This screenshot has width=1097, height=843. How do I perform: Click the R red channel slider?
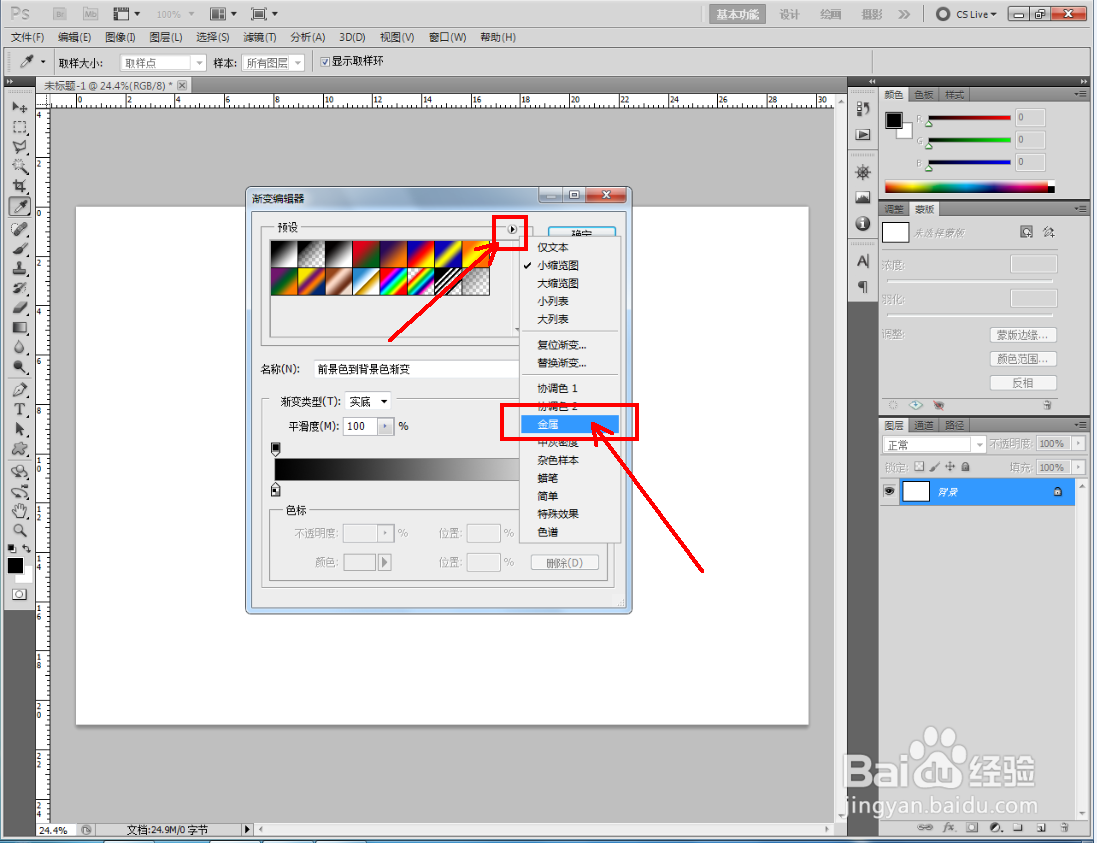tap(969, 118)
